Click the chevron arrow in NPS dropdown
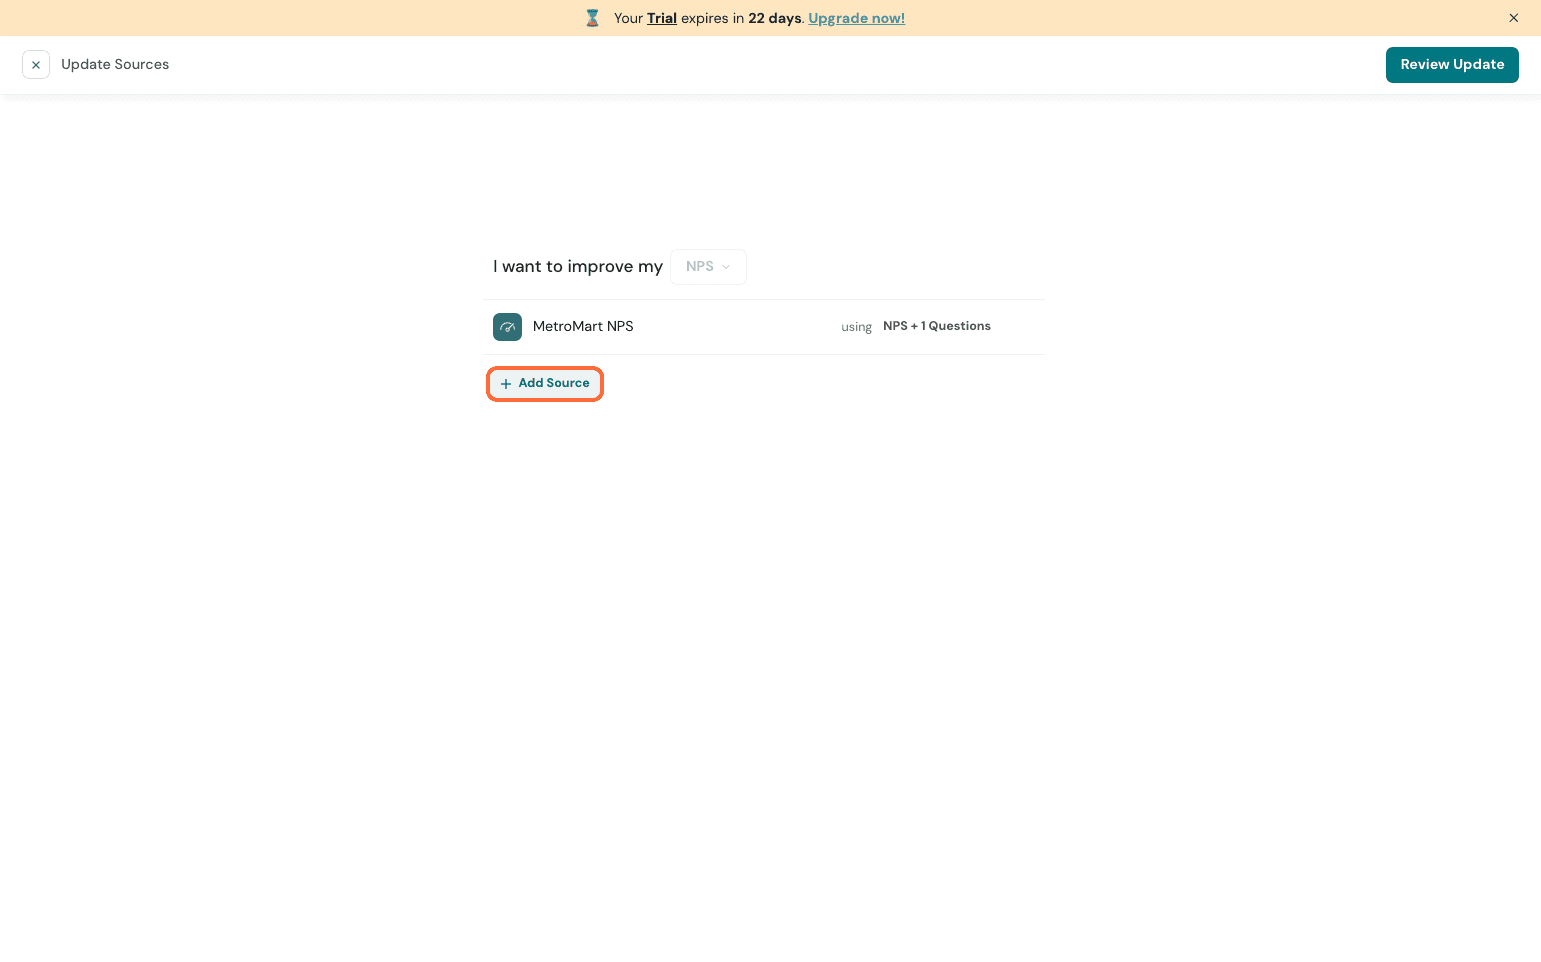1541x962 pixels. pyautogui.click(x=726, y=267)
